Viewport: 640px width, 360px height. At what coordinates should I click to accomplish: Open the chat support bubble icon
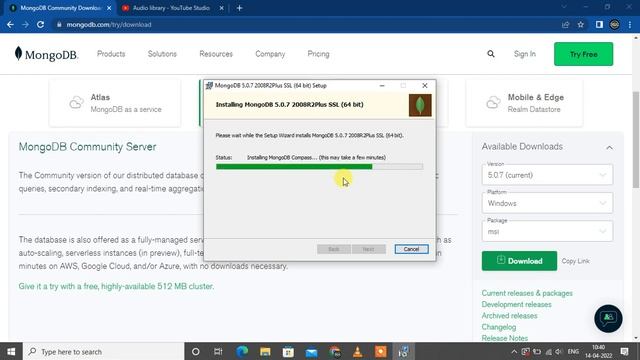tap(608, 318)
